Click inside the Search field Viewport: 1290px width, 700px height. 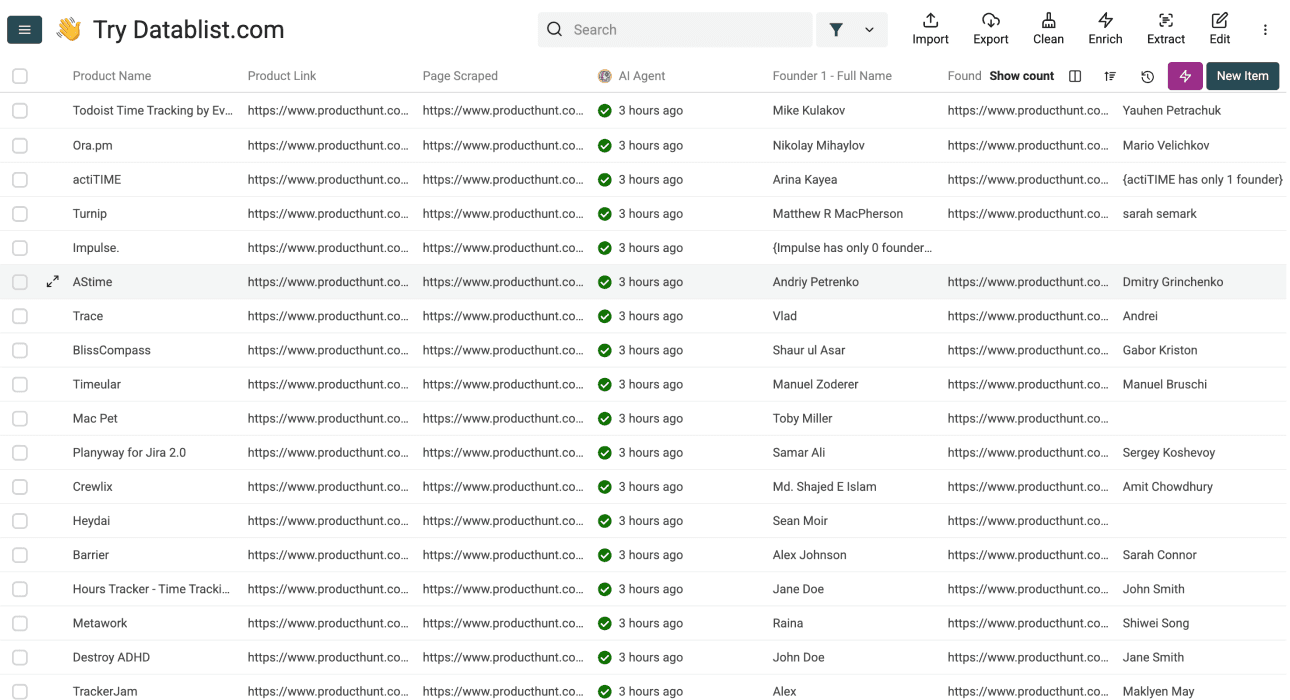[x=675, y=29]
